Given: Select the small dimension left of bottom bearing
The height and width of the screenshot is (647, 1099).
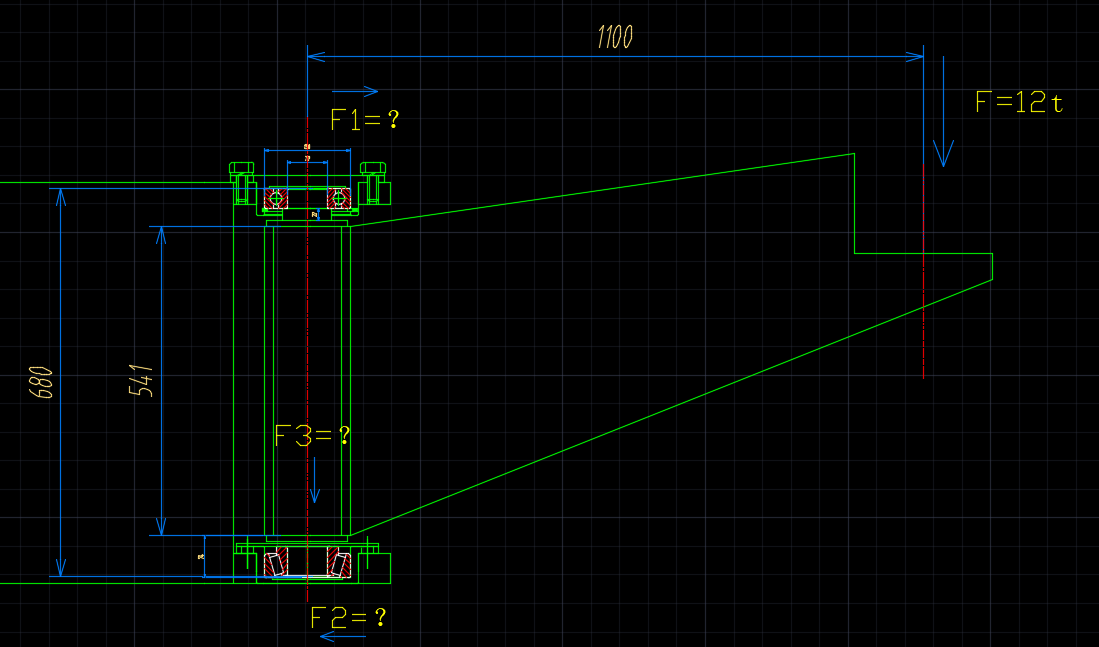Looking at the screenshot, I should (x=203, y=556).
